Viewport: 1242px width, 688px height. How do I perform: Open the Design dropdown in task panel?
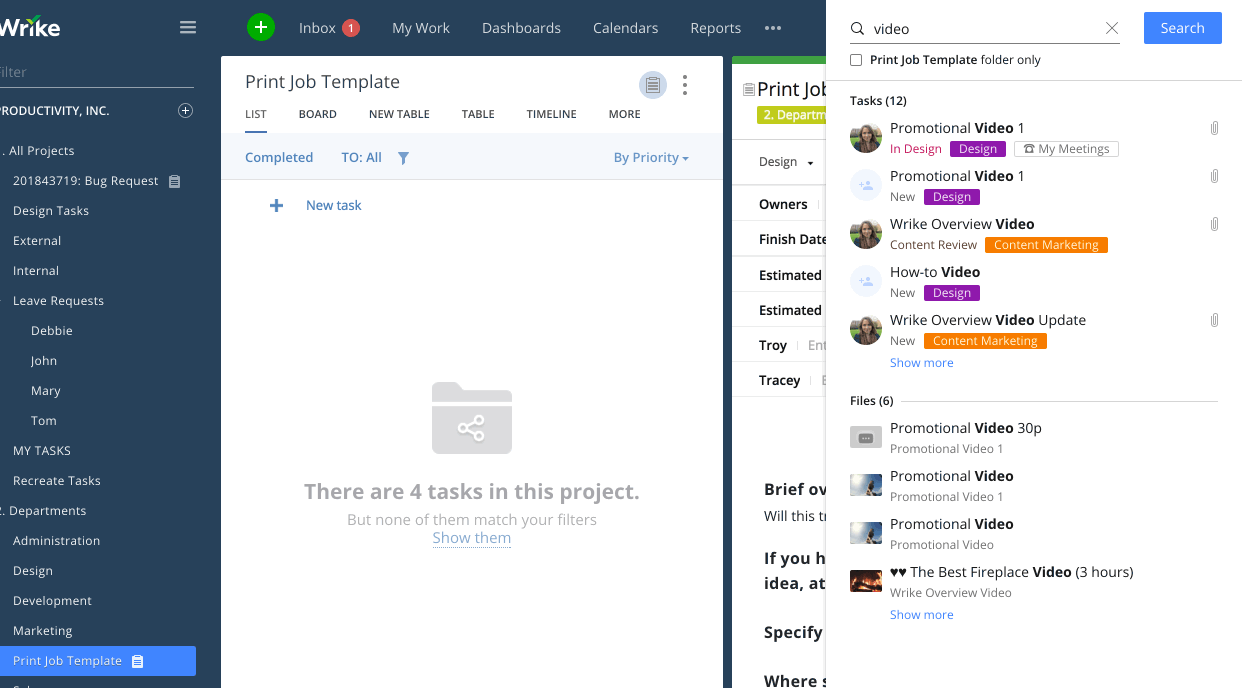[786, 162]
